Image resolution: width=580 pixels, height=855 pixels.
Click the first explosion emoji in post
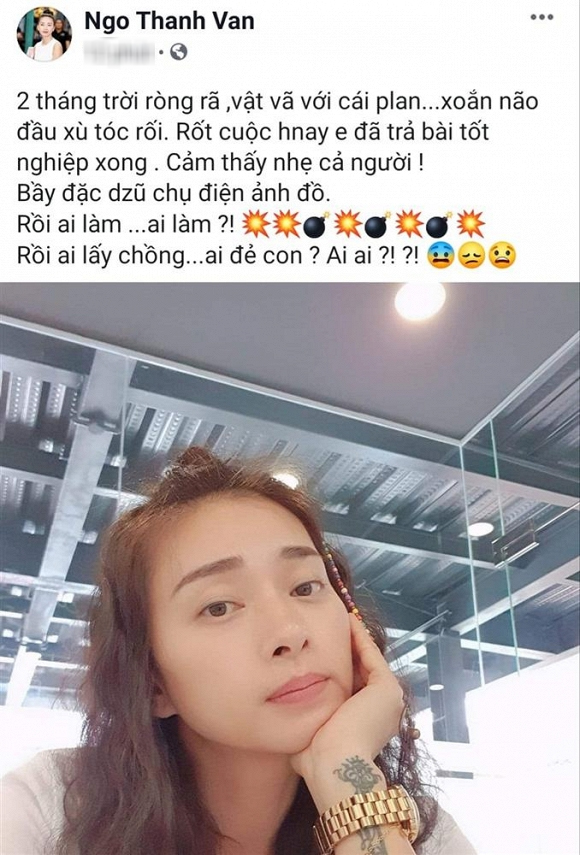point(256,224)
